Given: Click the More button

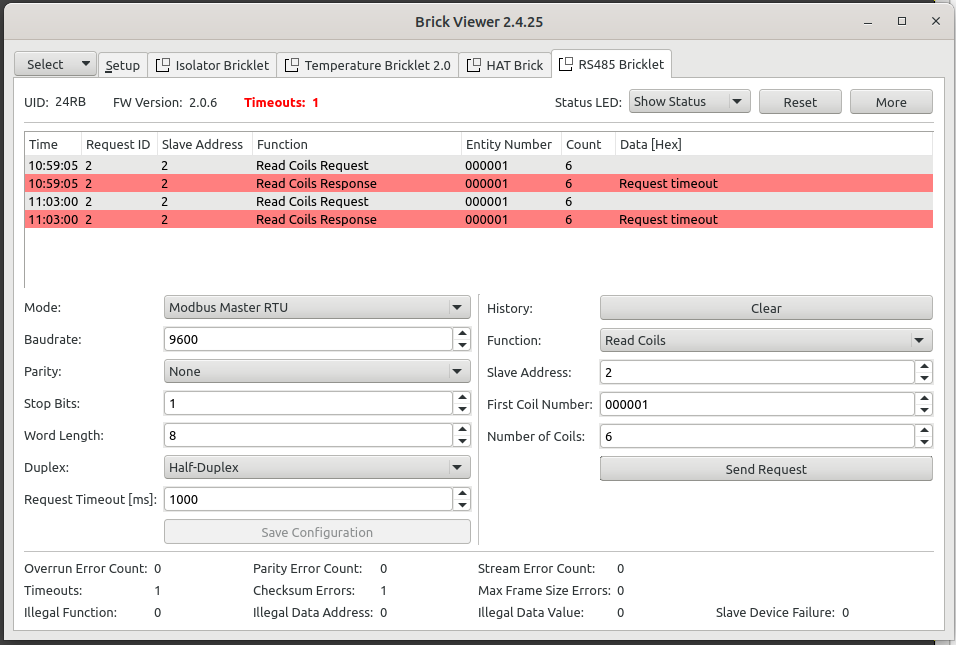Looking at the screenshot, I should coord(891,102).
